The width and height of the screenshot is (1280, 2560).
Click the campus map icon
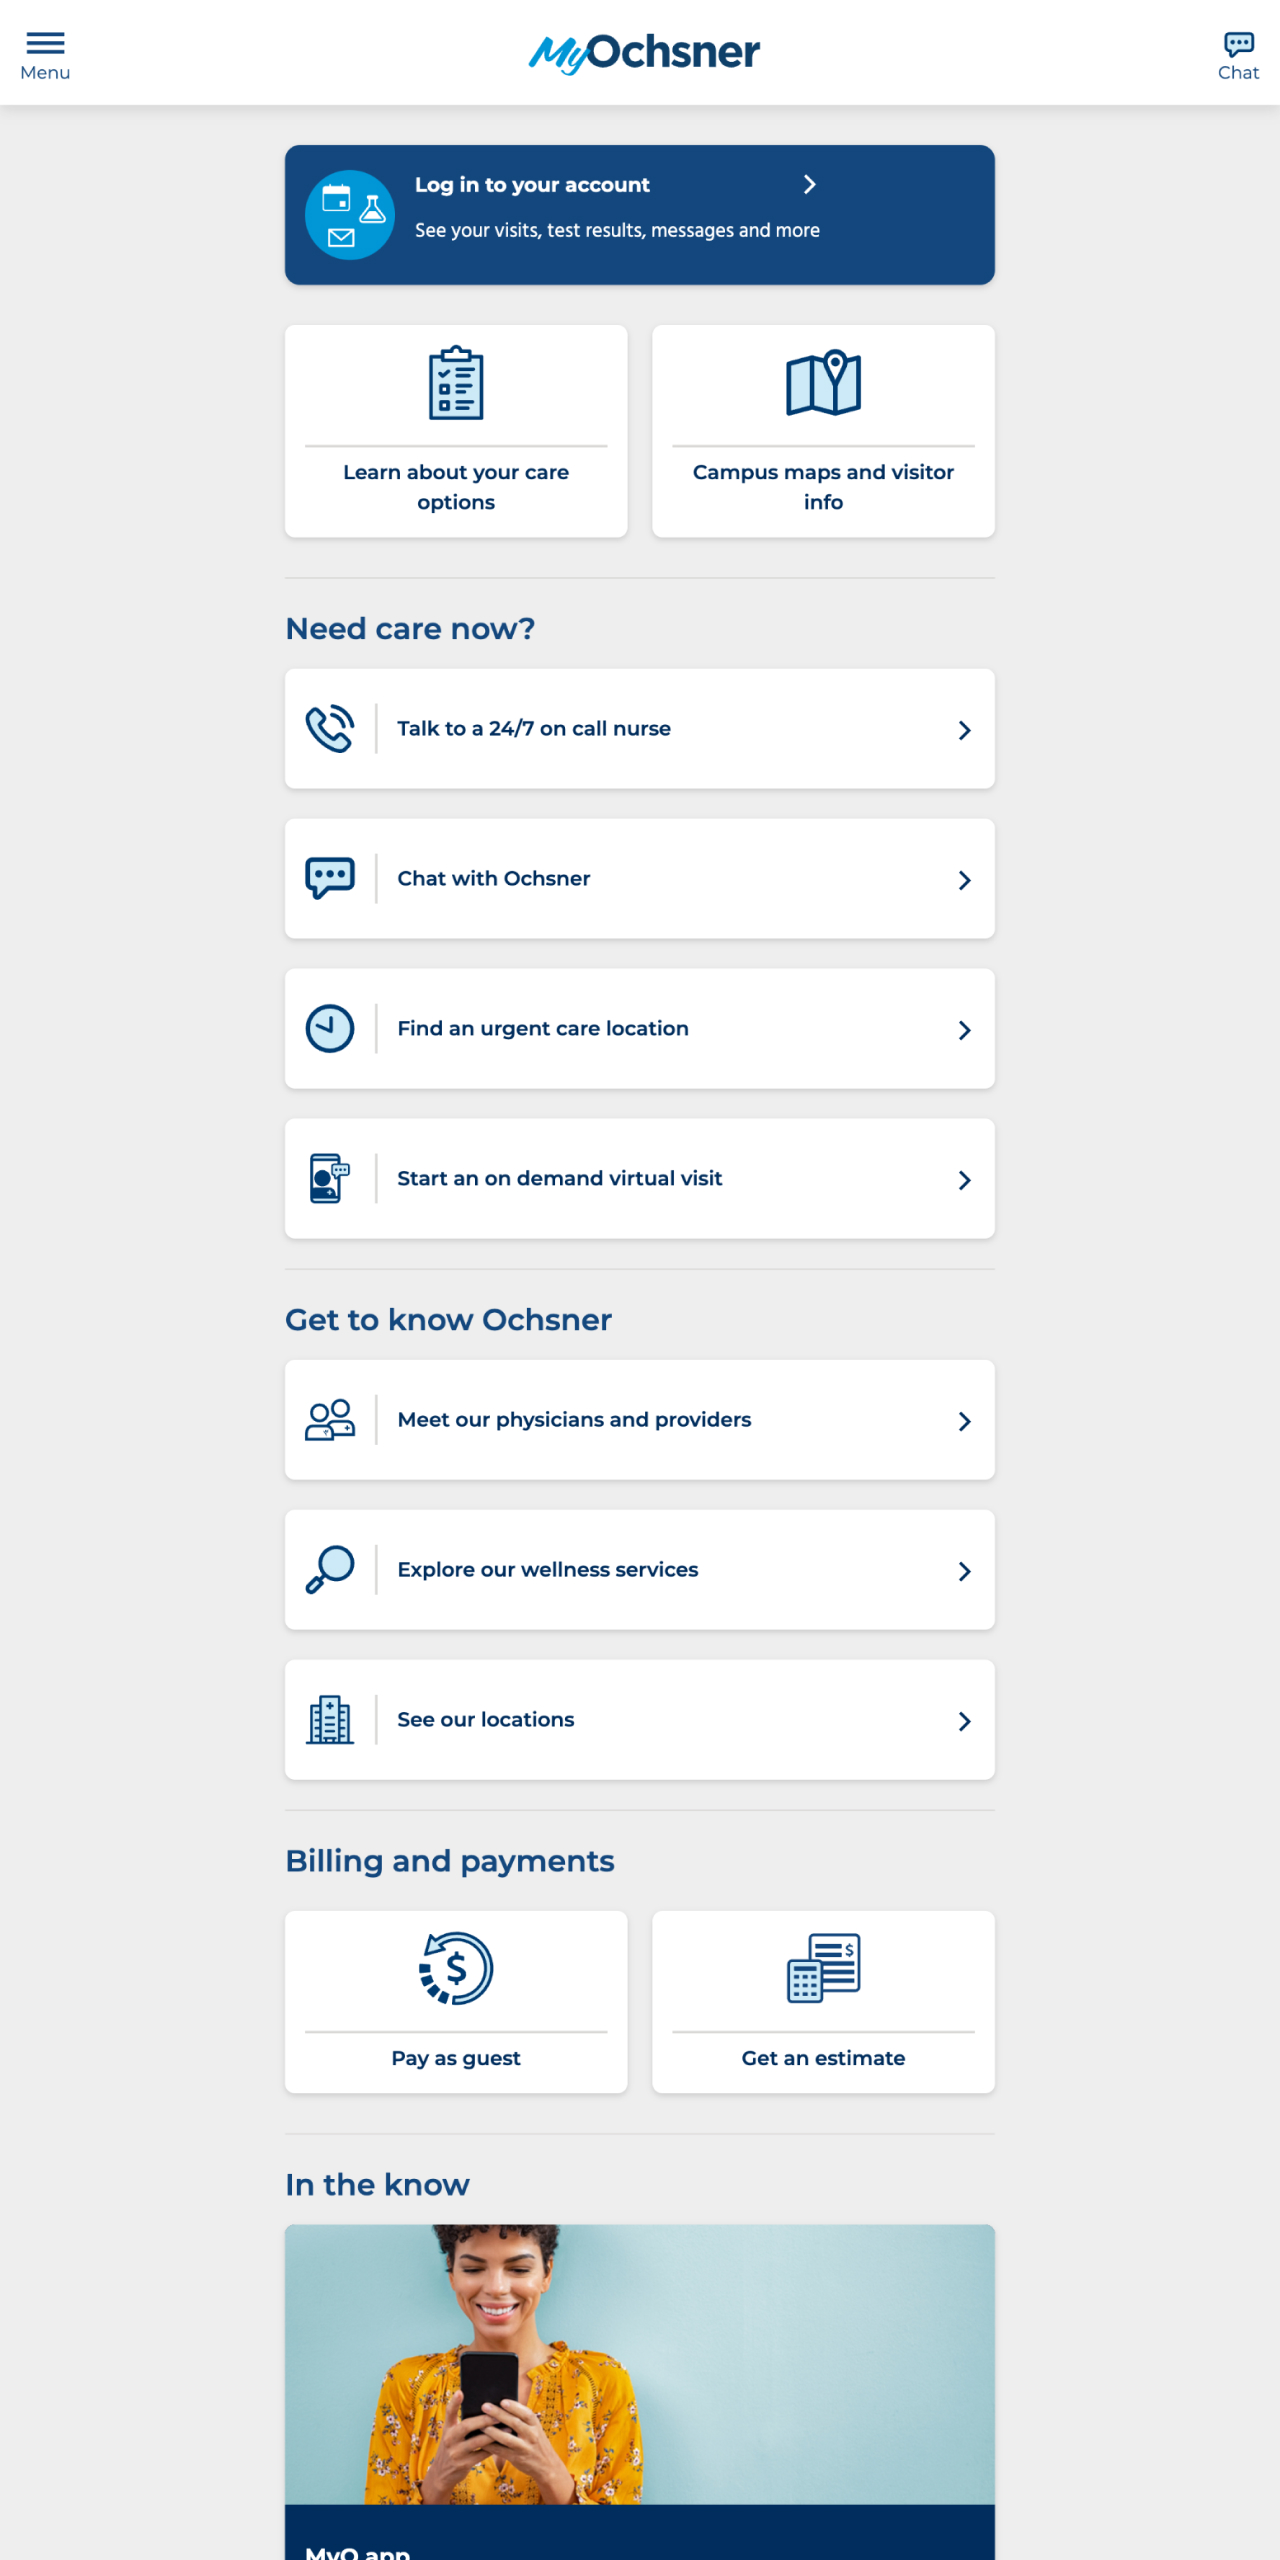pos(823,383)
